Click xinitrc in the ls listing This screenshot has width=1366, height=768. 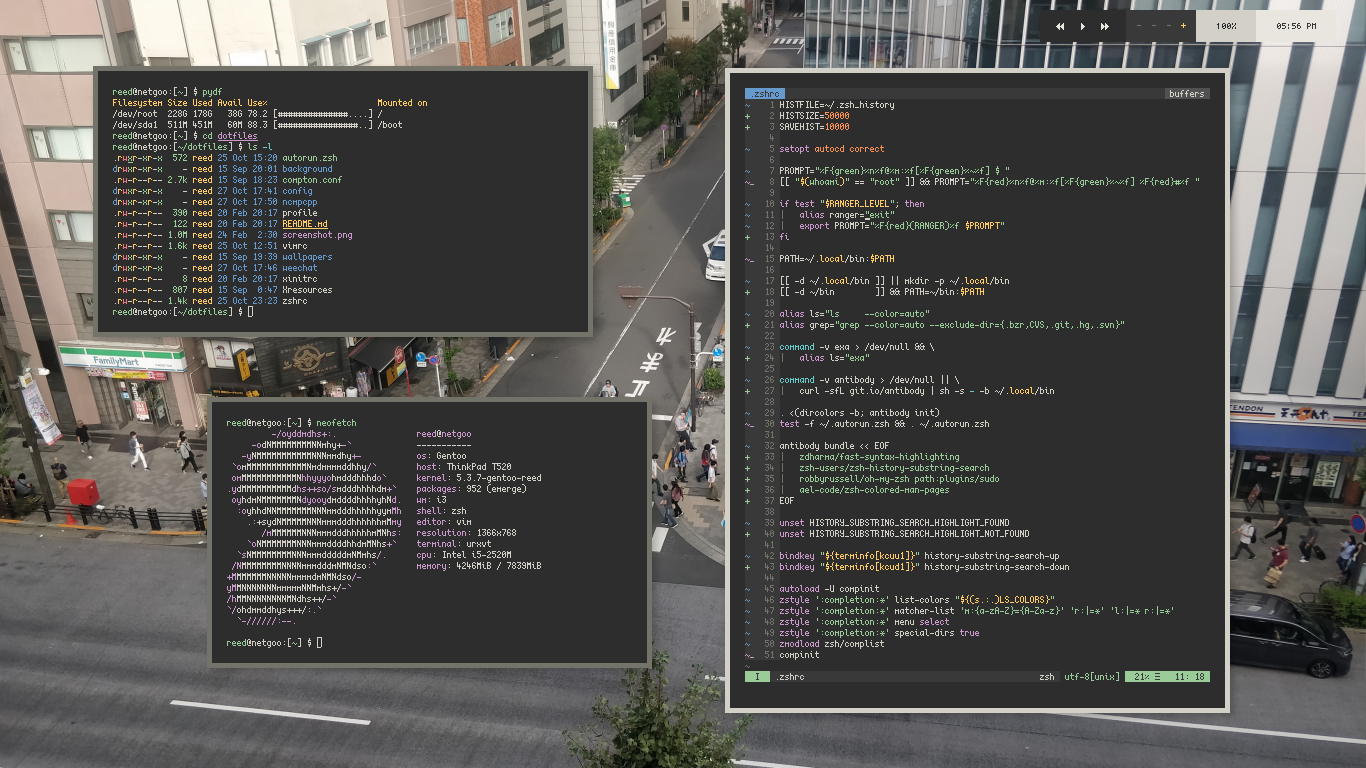tap(300, 279)
